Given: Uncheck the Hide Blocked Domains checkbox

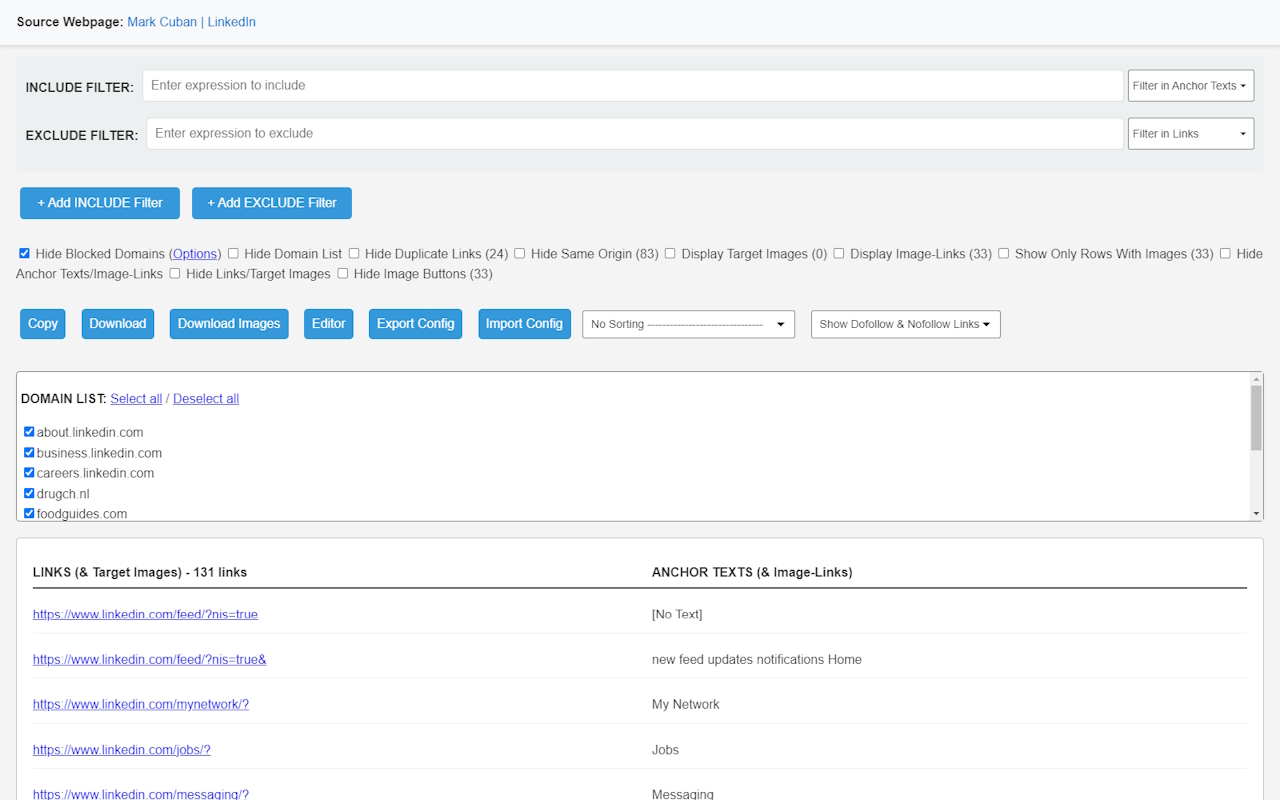Looking at the screenshot, I should tap(24, 254).
